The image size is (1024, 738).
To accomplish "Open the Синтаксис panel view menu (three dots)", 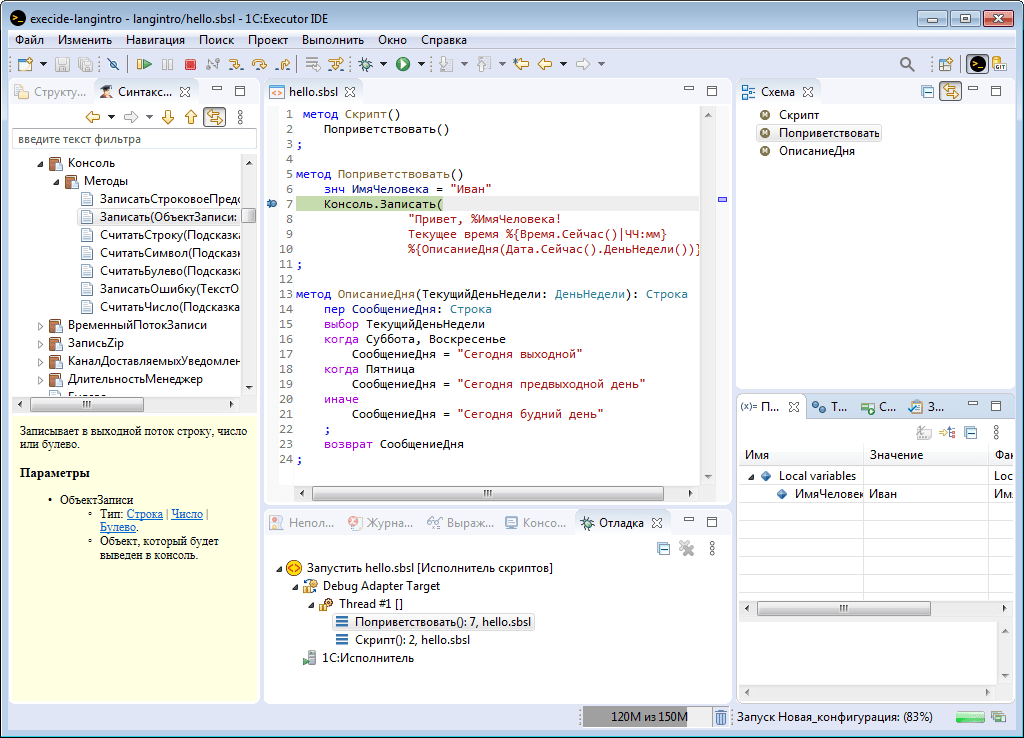I will [x=240, y=117].
